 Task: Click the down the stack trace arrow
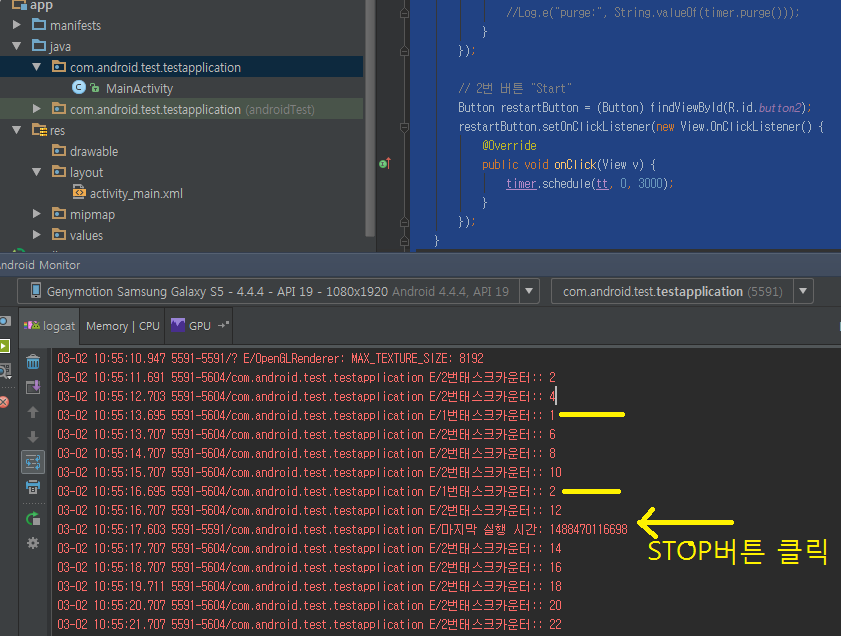pos(33,437)
